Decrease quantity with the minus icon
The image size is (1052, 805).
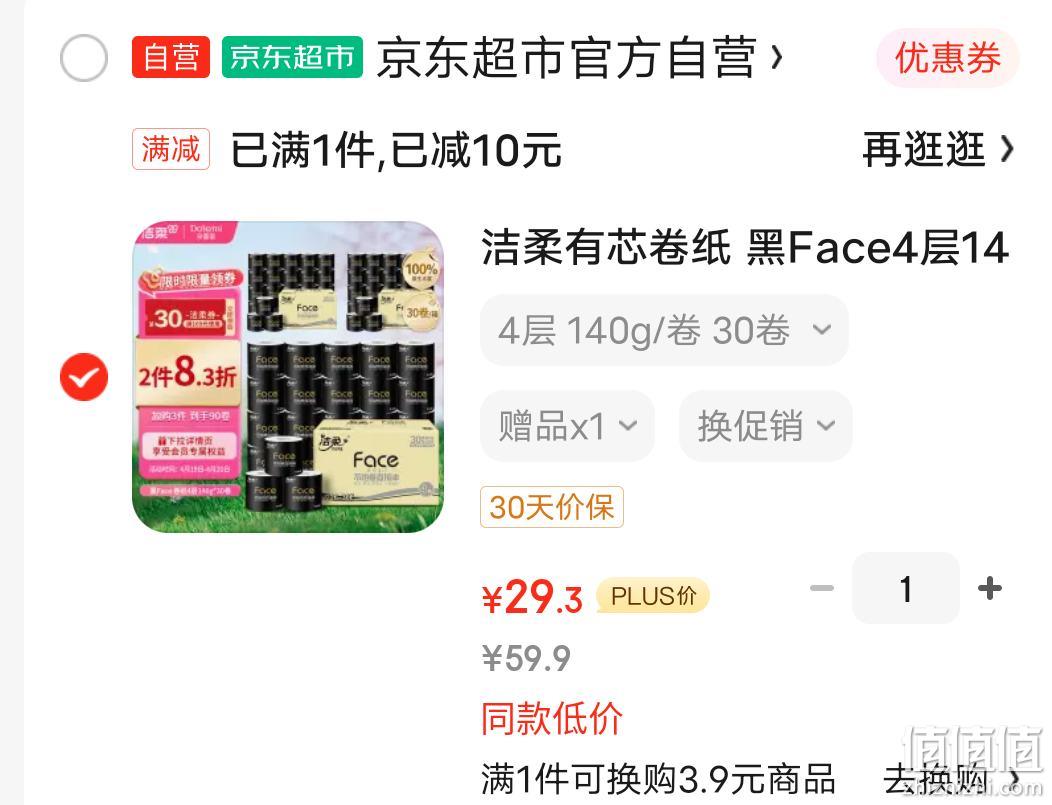pyautogui.click(x=821, y=588)
